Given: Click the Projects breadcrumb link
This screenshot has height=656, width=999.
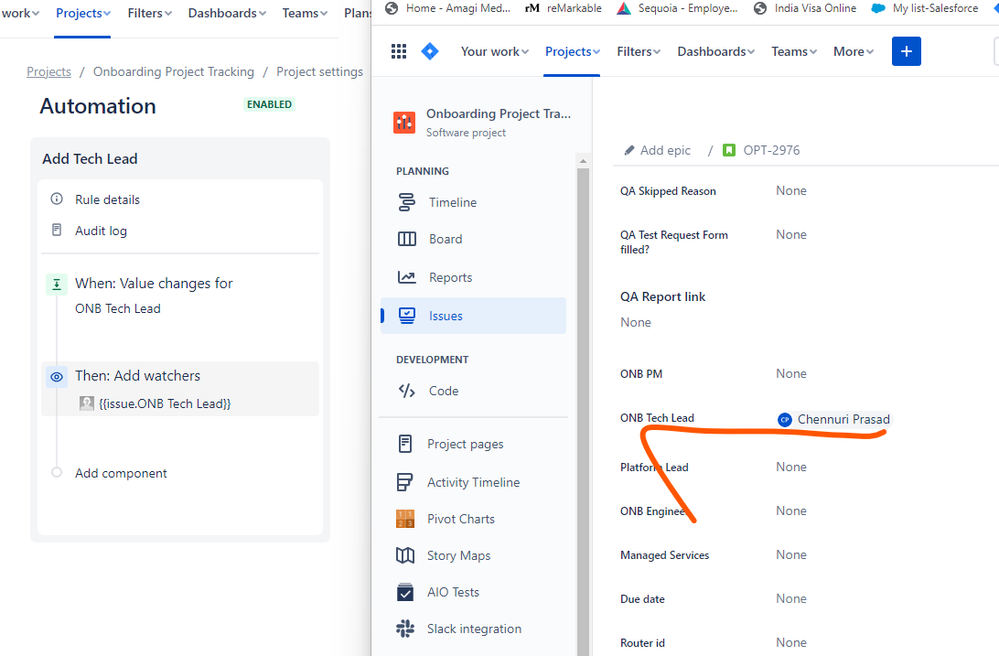Looking at the screenshot, I should tap(49, 72).
